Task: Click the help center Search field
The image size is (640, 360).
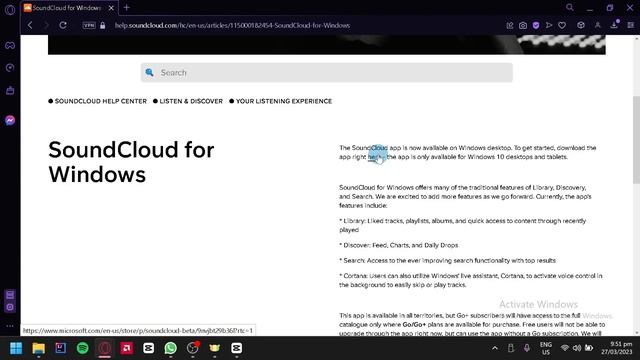Action: [327, 73]
